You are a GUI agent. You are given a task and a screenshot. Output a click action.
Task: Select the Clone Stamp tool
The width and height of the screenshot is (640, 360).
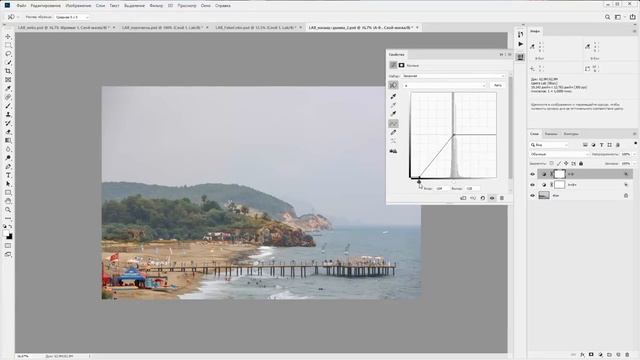(x=8, y=115)
